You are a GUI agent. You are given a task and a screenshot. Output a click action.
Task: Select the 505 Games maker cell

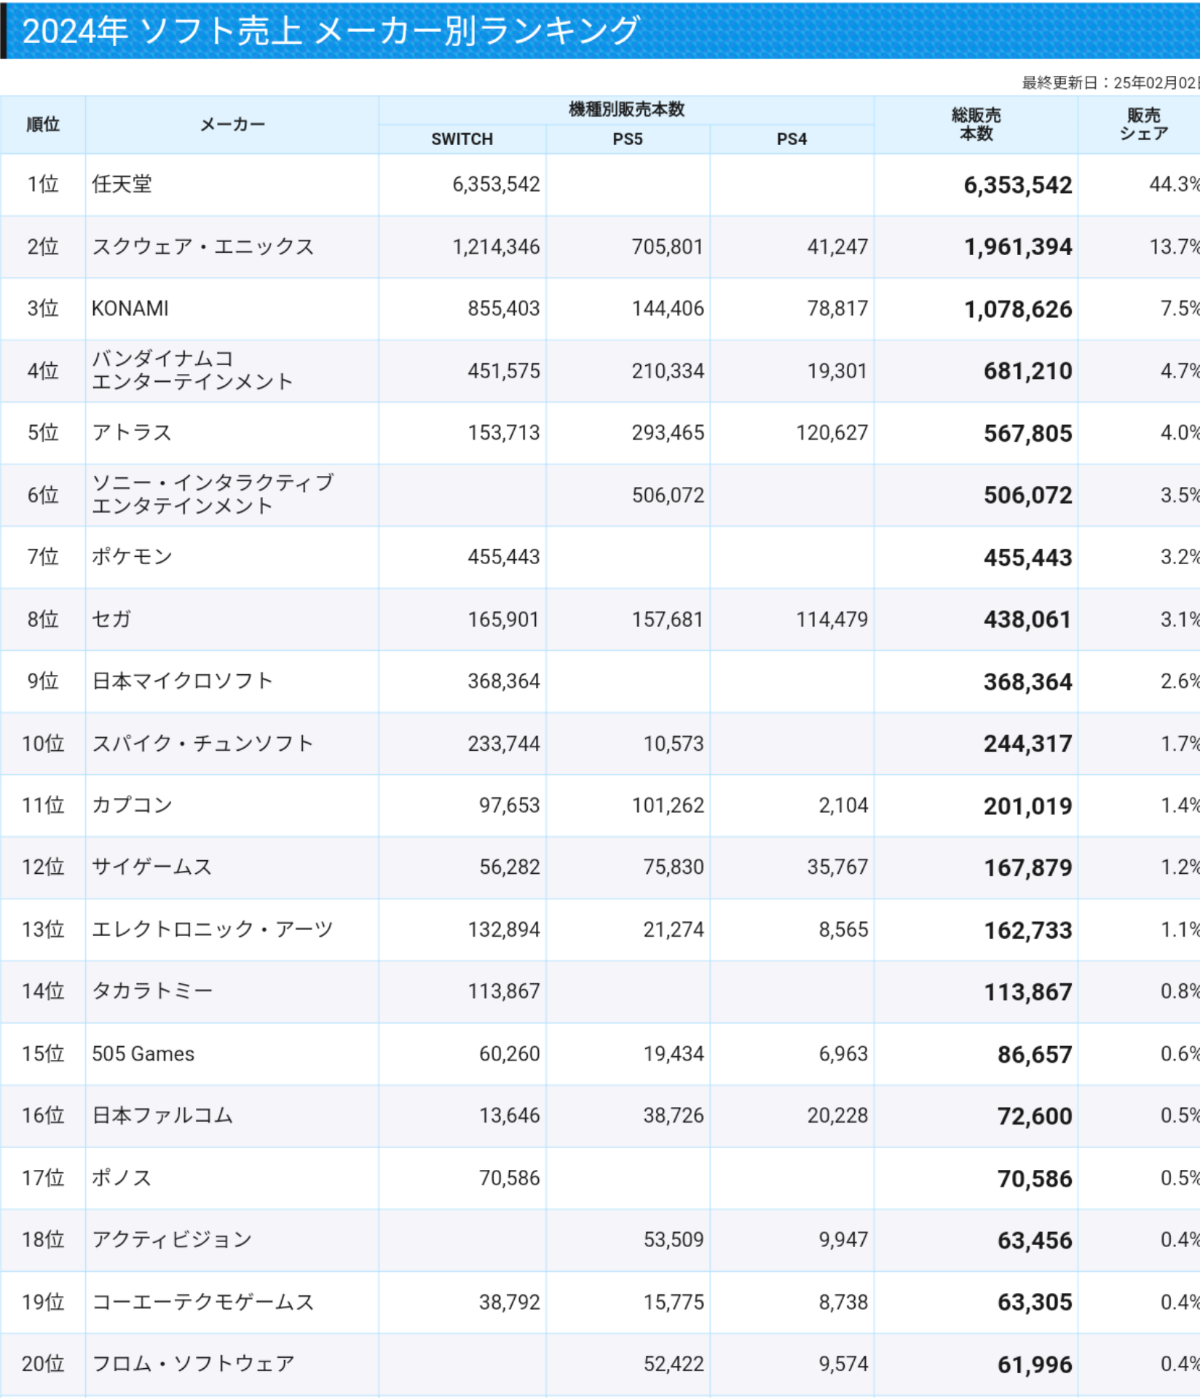pos(143,1054)
